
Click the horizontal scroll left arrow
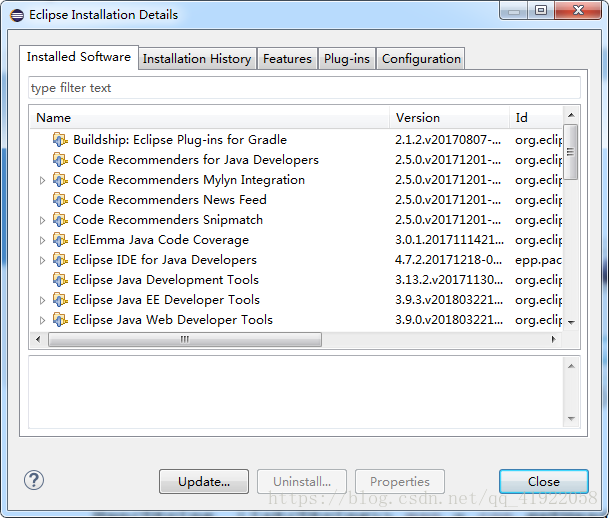click(38, 339)
